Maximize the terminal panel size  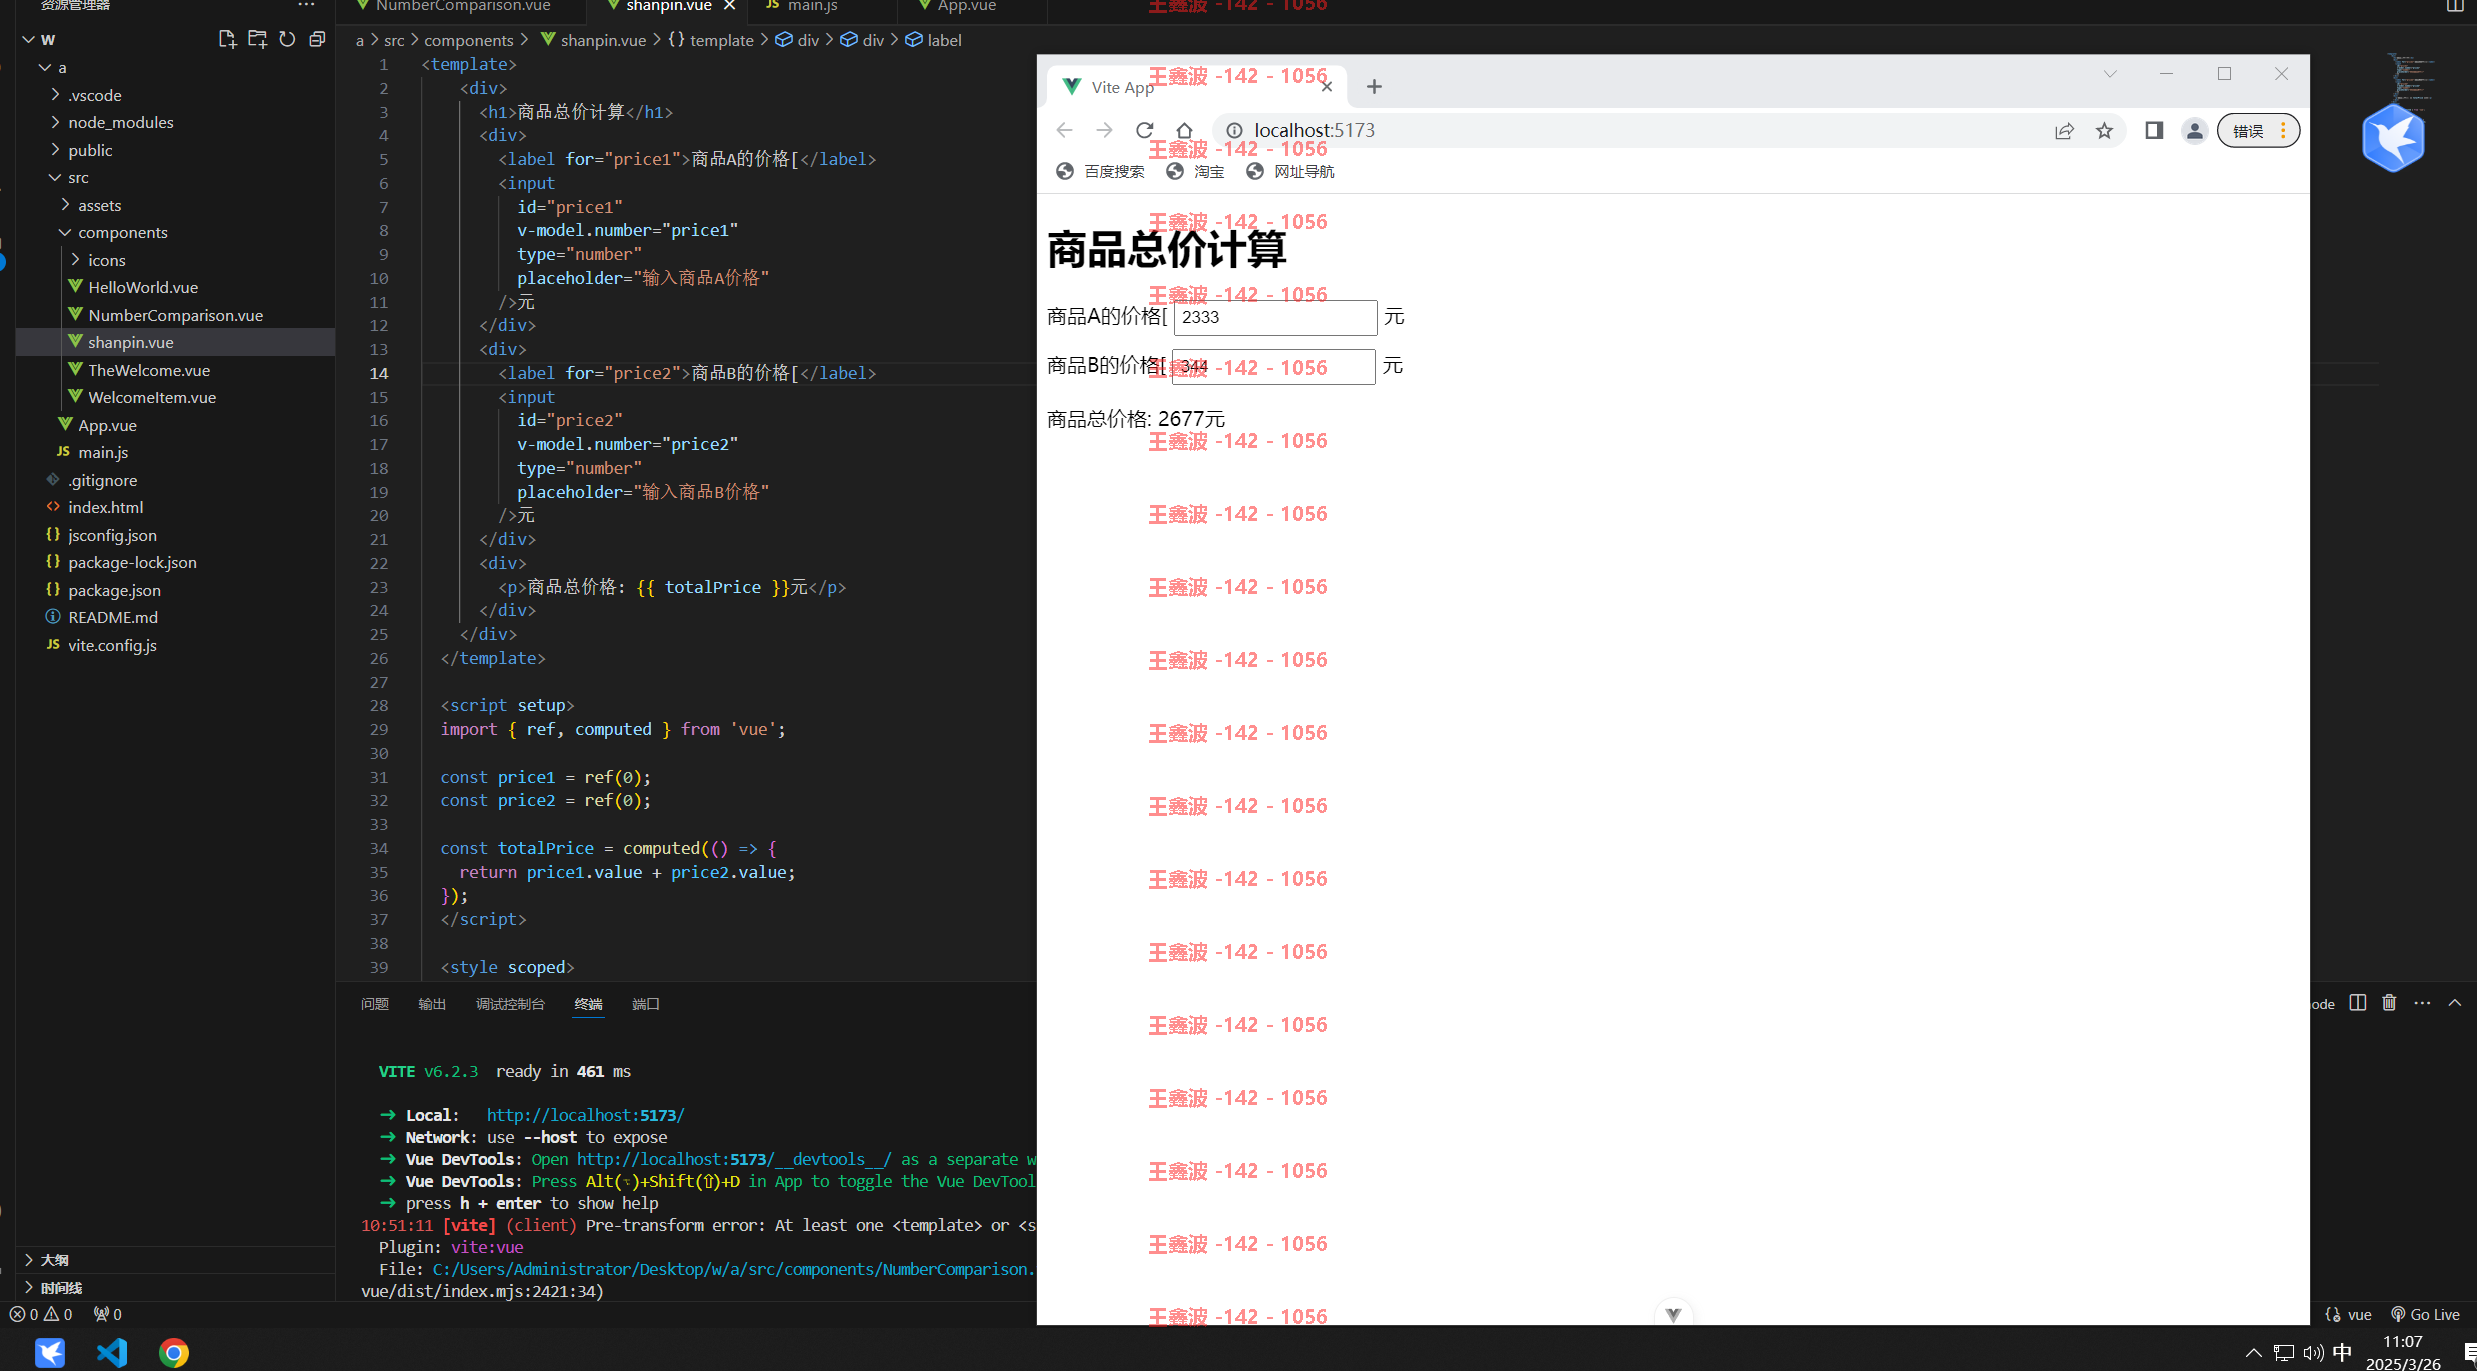[2455, 1003]
